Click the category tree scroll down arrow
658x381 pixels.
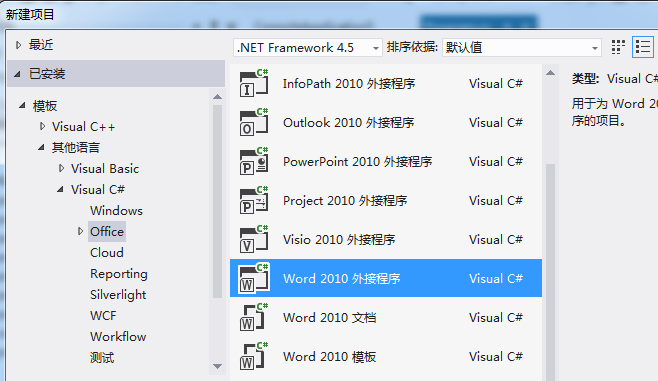217,366
